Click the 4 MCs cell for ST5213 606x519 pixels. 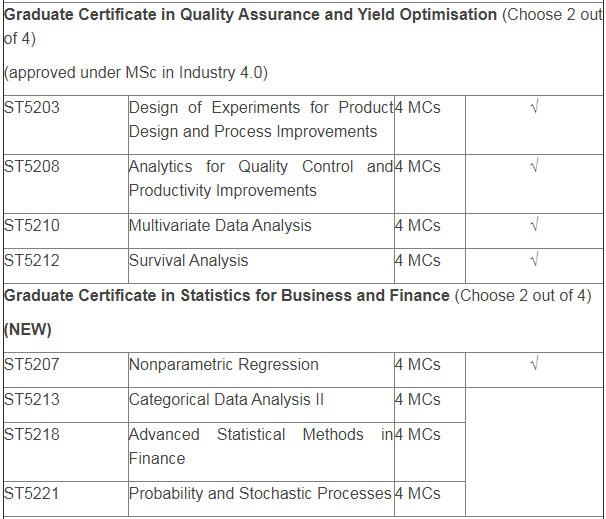418,400
